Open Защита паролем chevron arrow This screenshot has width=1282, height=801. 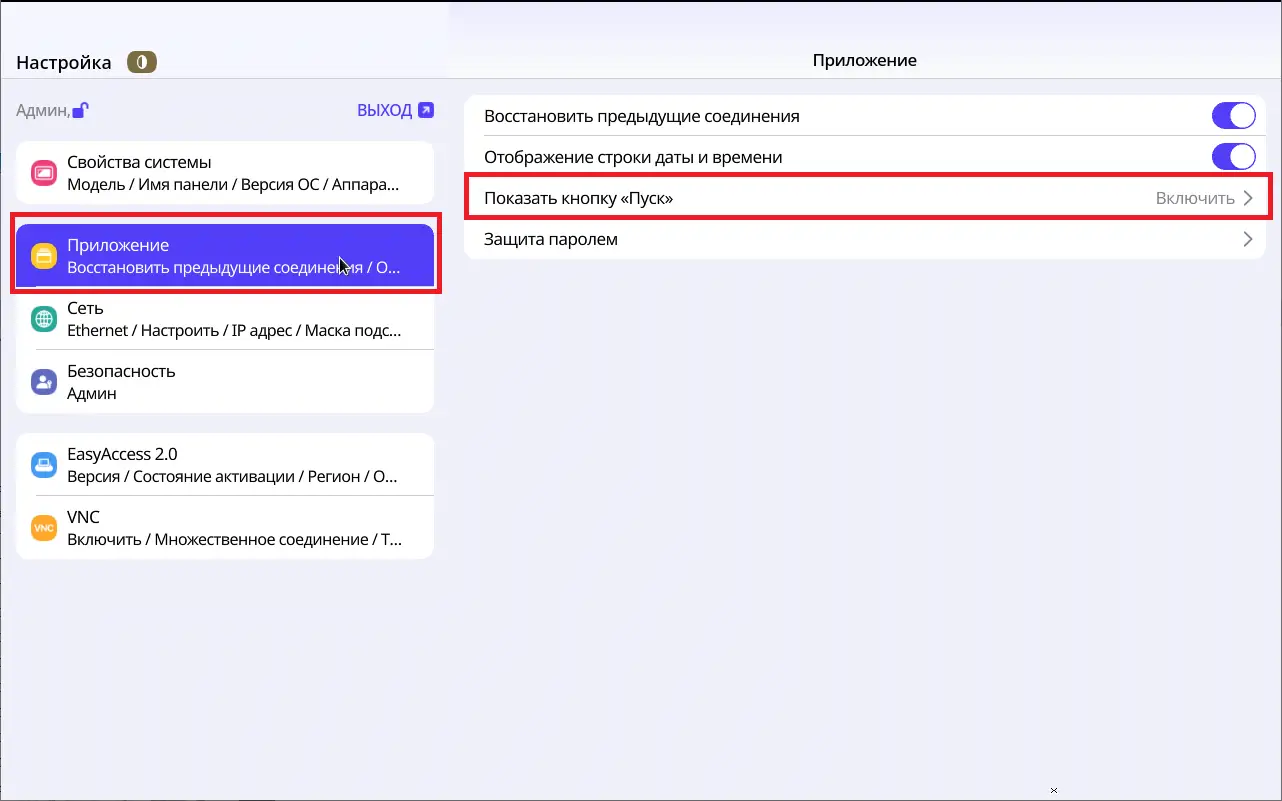click(1247, 239)
